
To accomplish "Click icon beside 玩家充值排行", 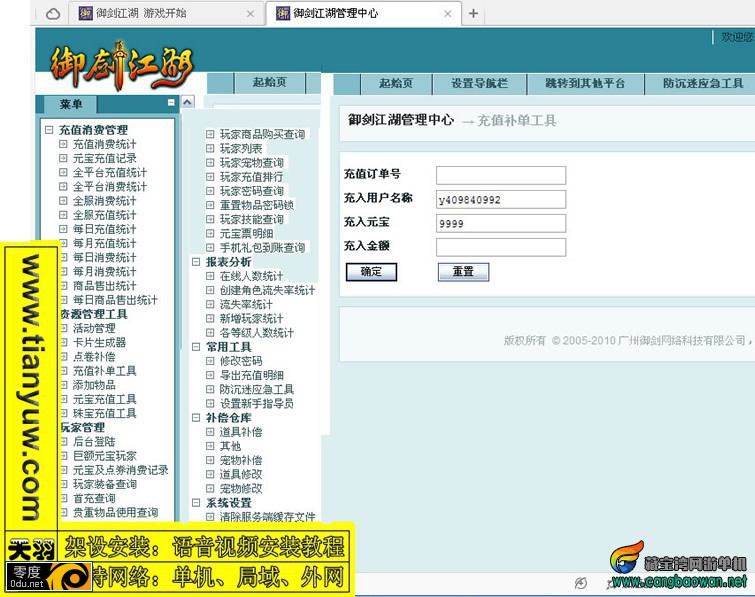I will 210,177.
